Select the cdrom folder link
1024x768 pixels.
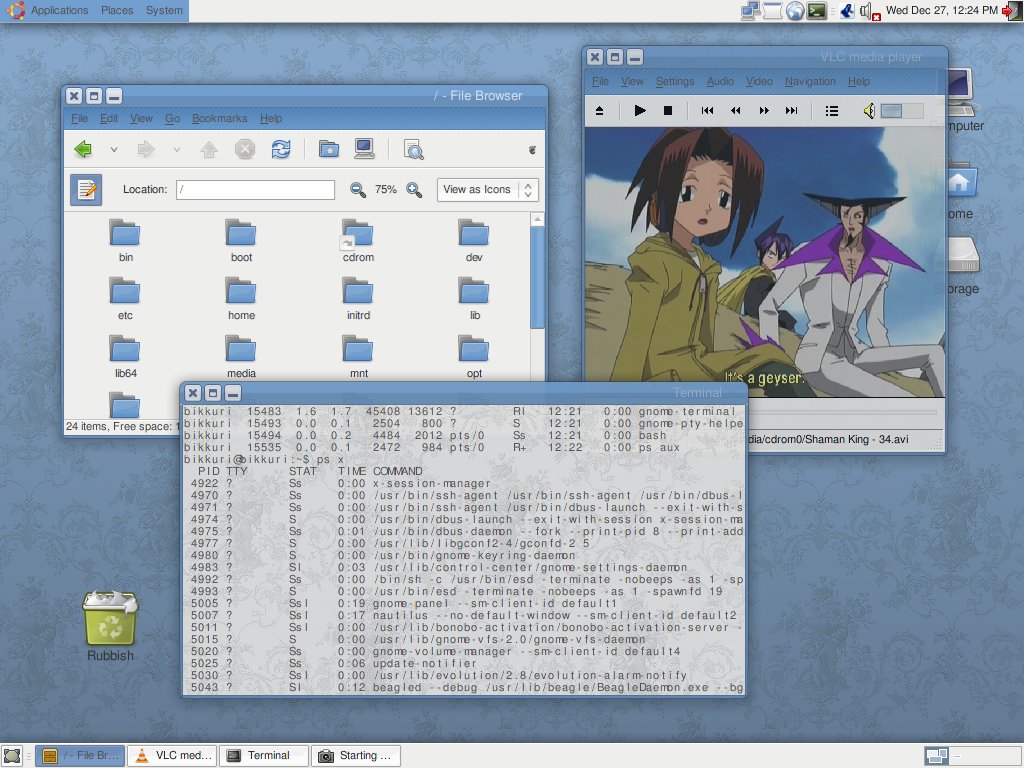(358, 241)
